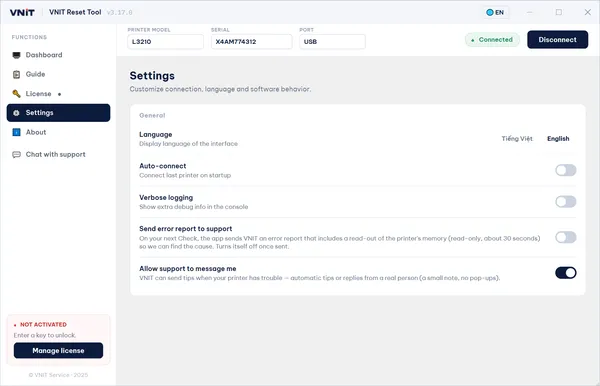The image size is (600, 386).
Task: Click the Guide book icon
Action: click(16, 74)
